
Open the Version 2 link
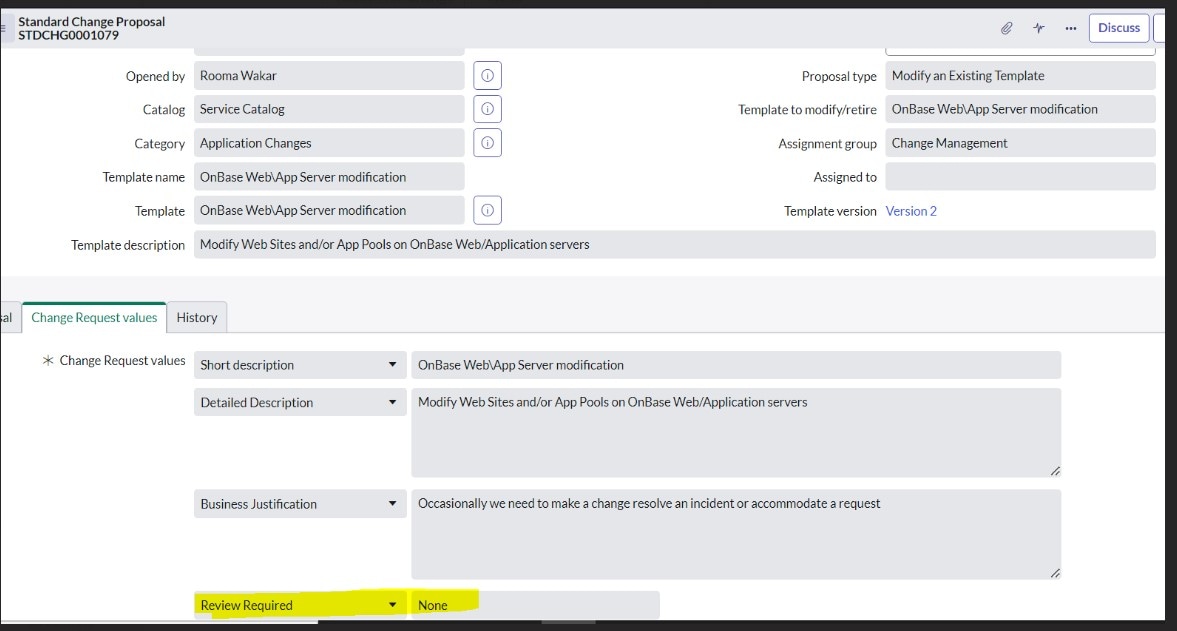911,210
